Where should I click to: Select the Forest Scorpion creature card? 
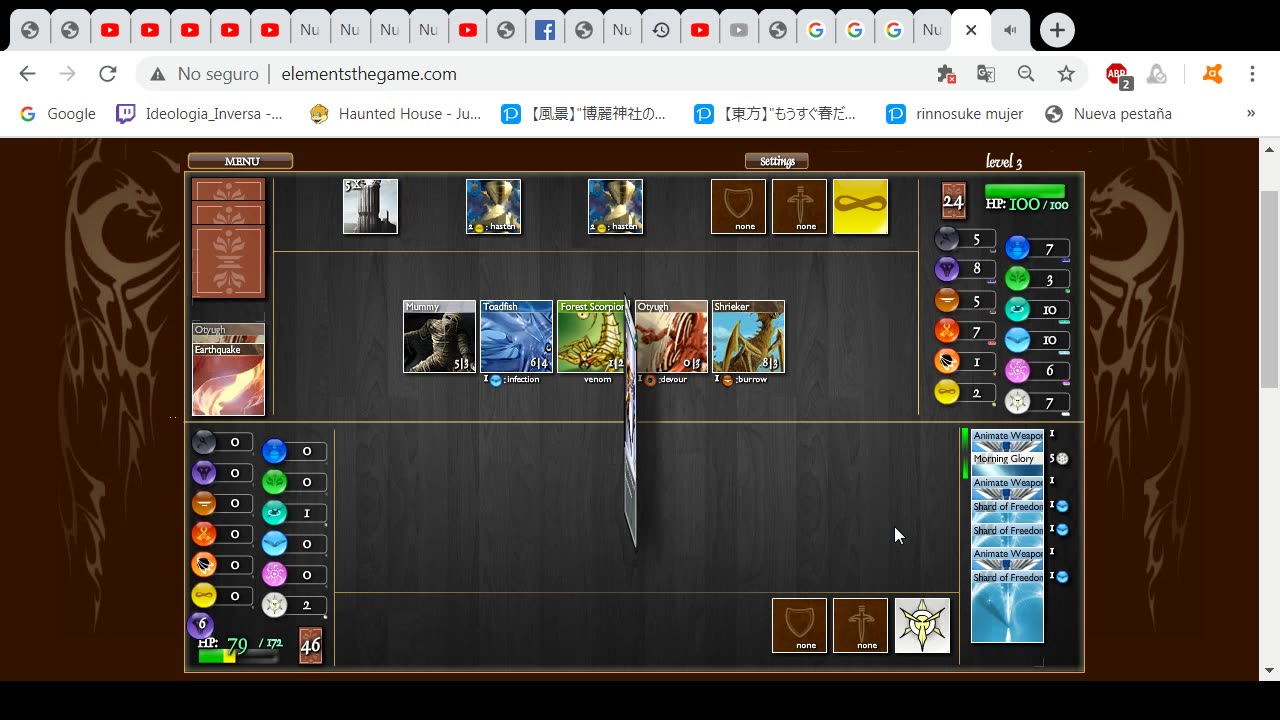tap(591, 337)
